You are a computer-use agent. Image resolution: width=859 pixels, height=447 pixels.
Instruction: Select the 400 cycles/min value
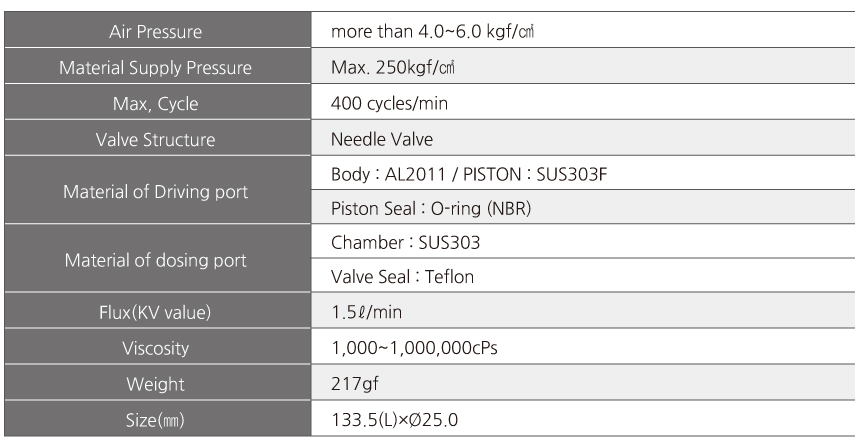click(x=390, y=103)
